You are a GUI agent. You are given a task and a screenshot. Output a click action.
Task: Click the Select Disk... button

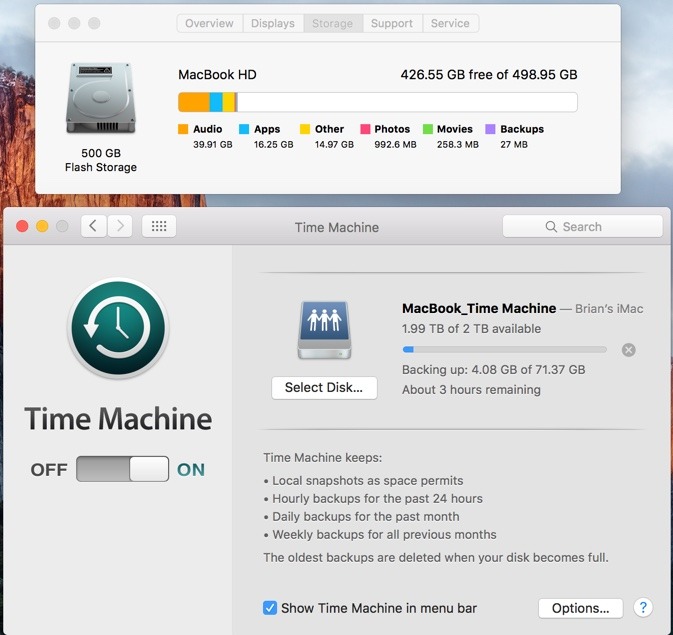pyautogui.click(x=324, y=388)
